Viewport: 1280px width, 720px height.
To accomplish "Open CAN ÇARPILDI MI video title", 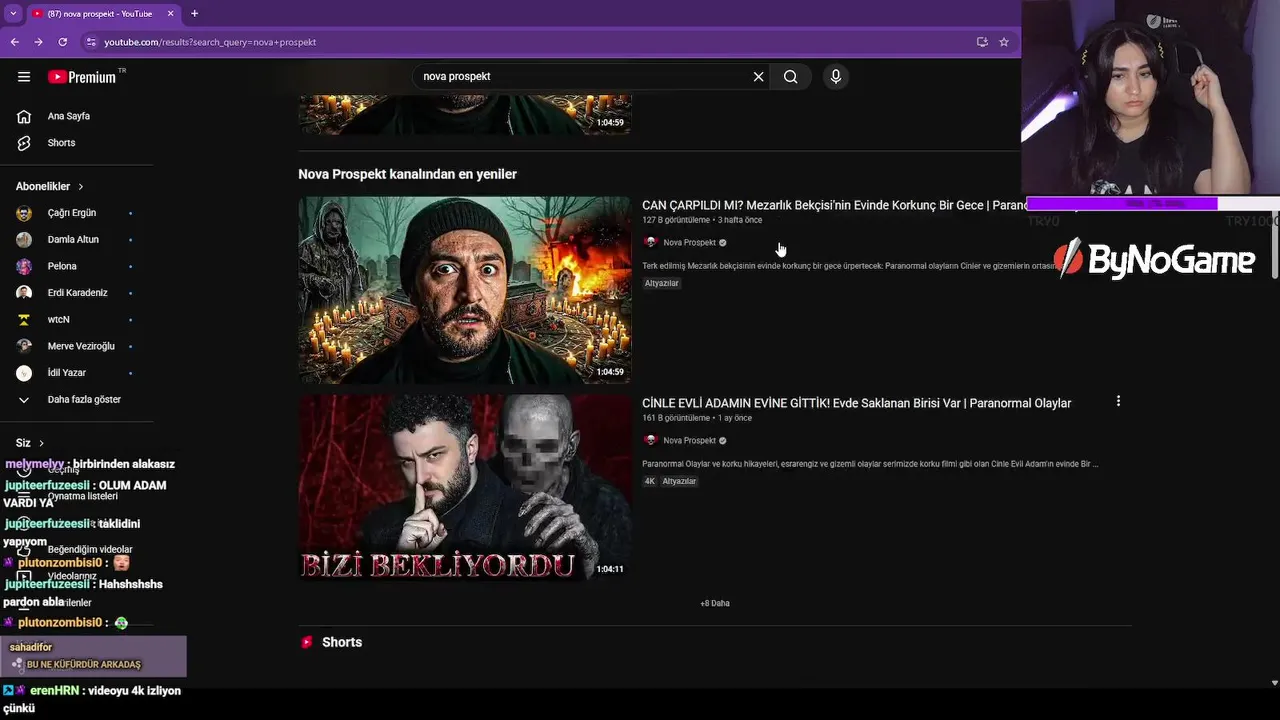I will pos(835,205).
